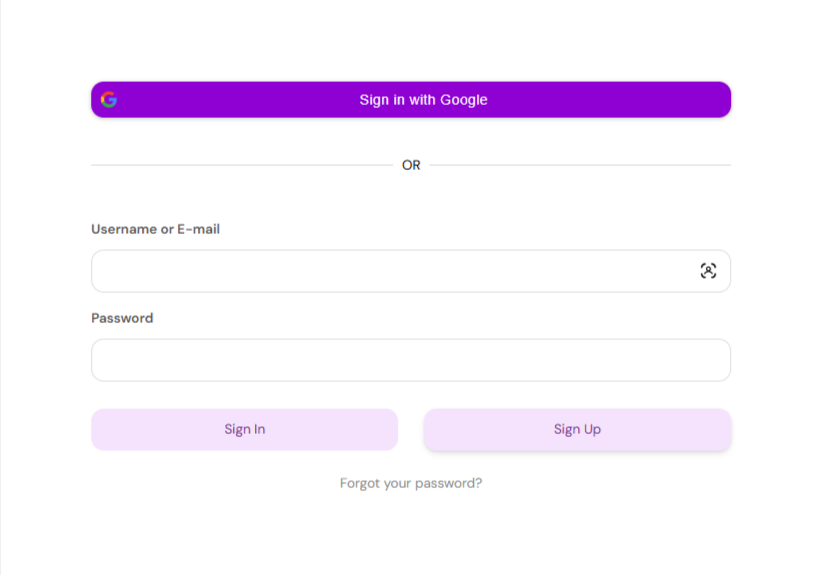
Task: Click the "Password" label above the field
Action: [x=122, y=318]
